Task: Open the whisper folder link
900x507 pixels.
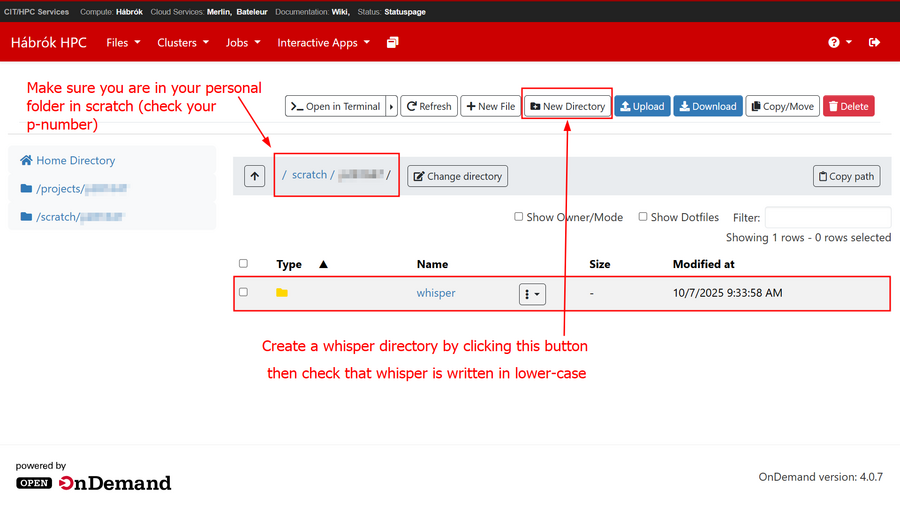Action: pos(435,293)
